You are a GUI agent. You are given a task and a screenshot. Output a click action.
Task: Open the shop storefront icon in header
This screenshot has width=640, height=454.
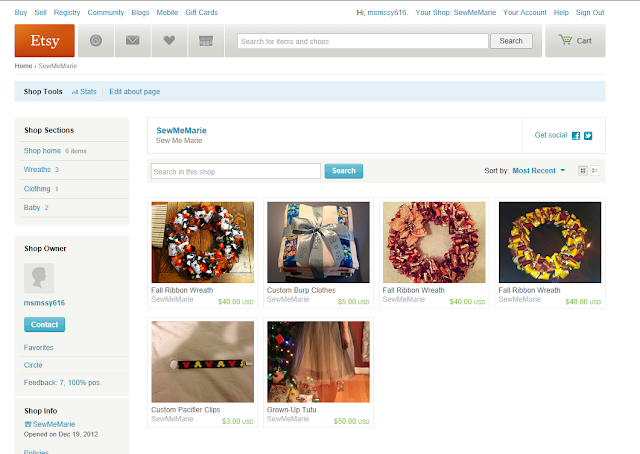coord(206,40)
